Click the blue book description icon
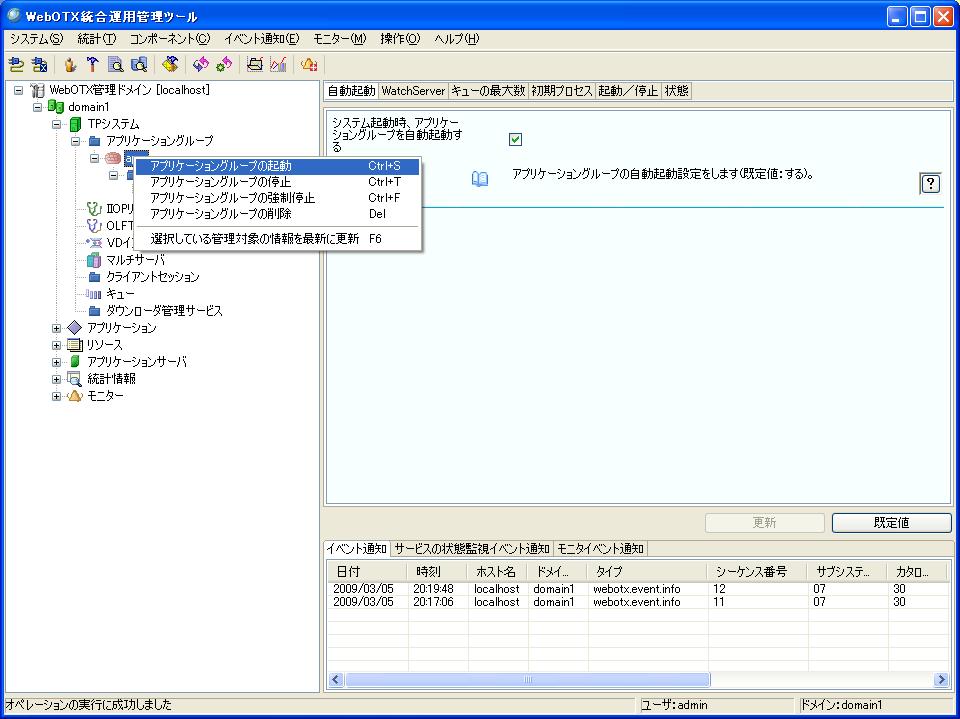Viewport: 960px width, 719px height. 480,179
